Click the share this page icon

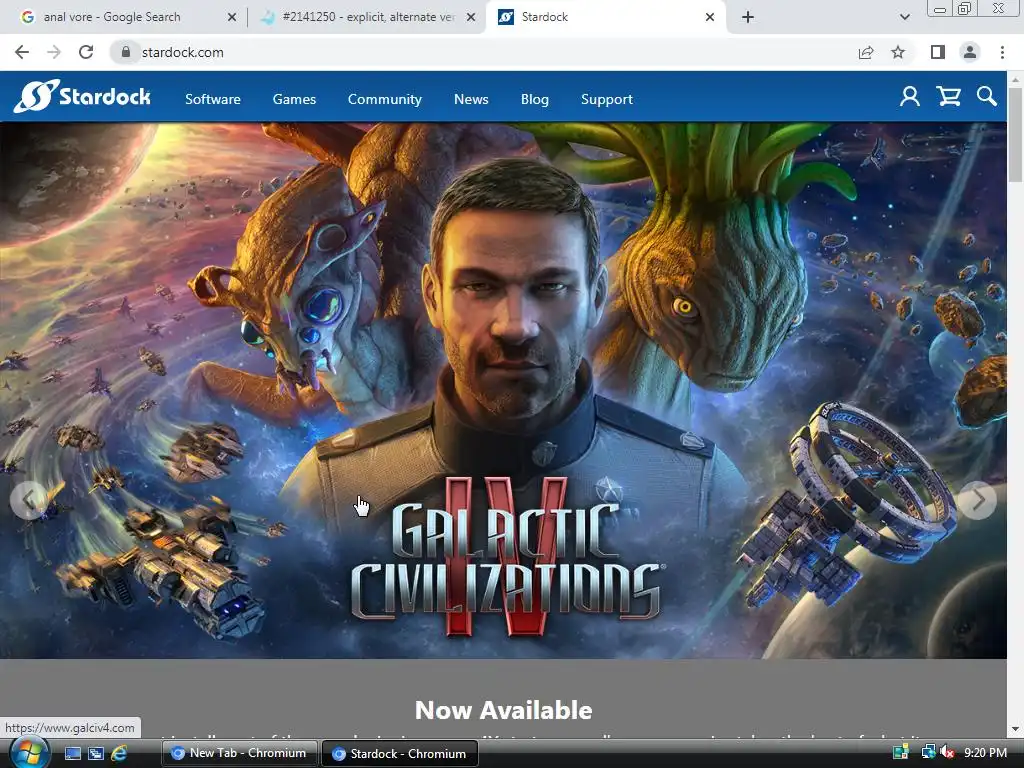(866, 52)
